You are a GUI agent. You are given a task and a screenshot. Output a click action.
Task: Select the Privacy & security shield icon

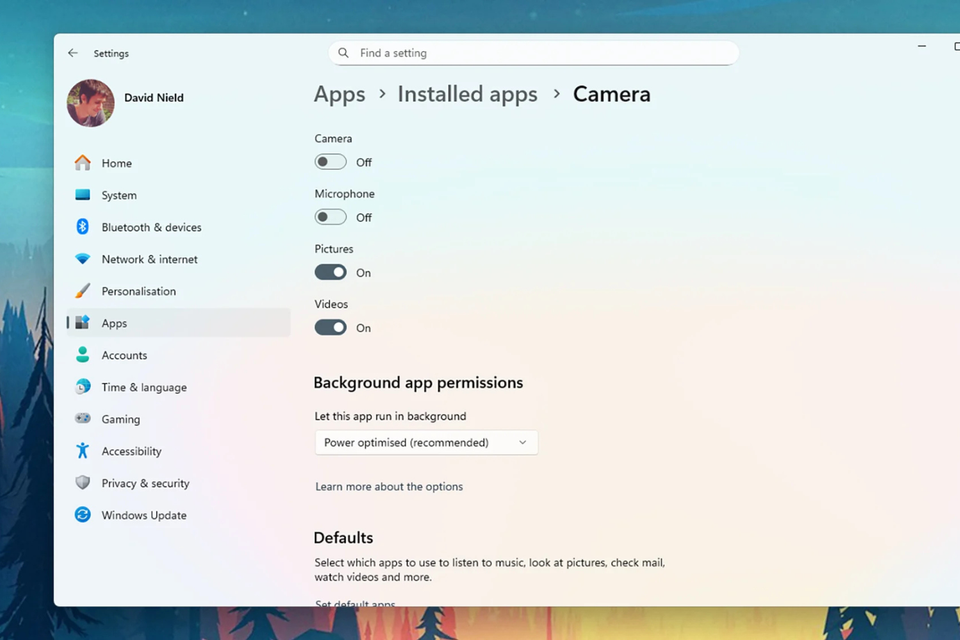82,483
